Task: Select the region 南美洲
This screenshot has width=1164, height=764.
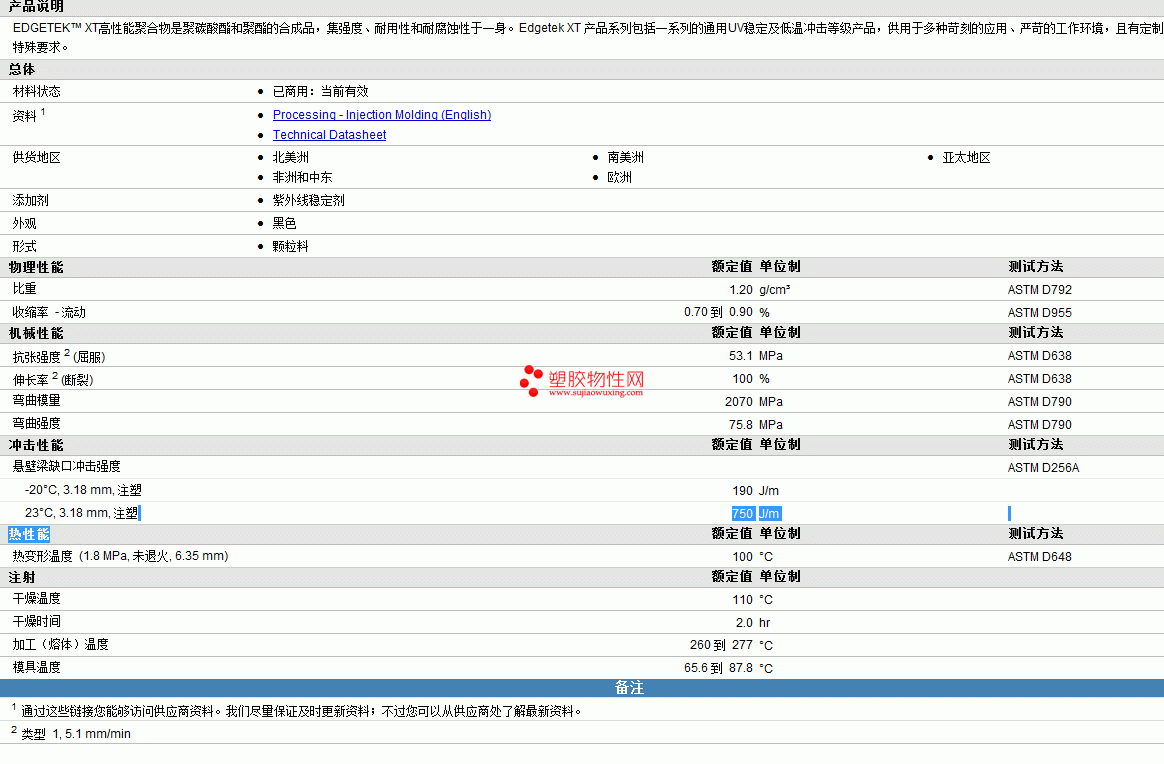Action: click(x=625, y=157)
